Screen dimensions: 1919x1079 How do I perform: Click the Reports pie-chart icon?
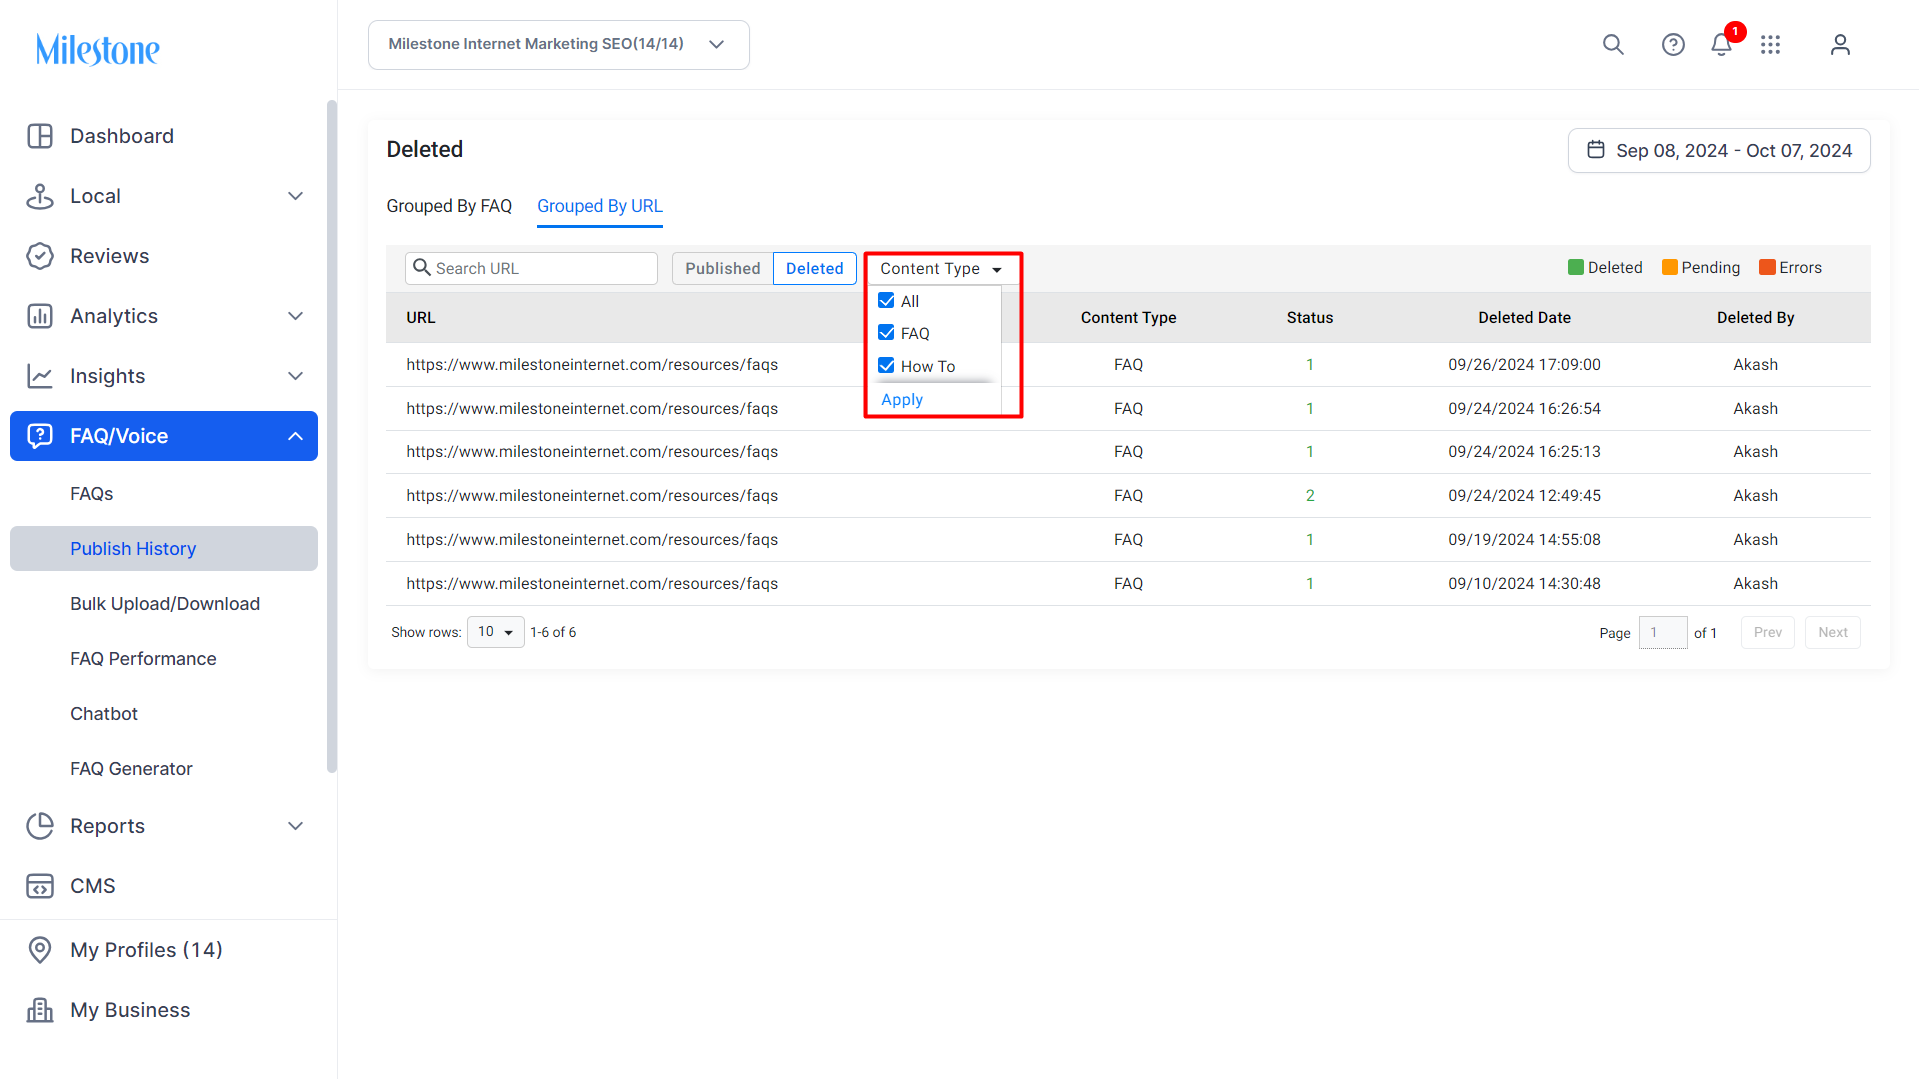click(x=40, y=826)
